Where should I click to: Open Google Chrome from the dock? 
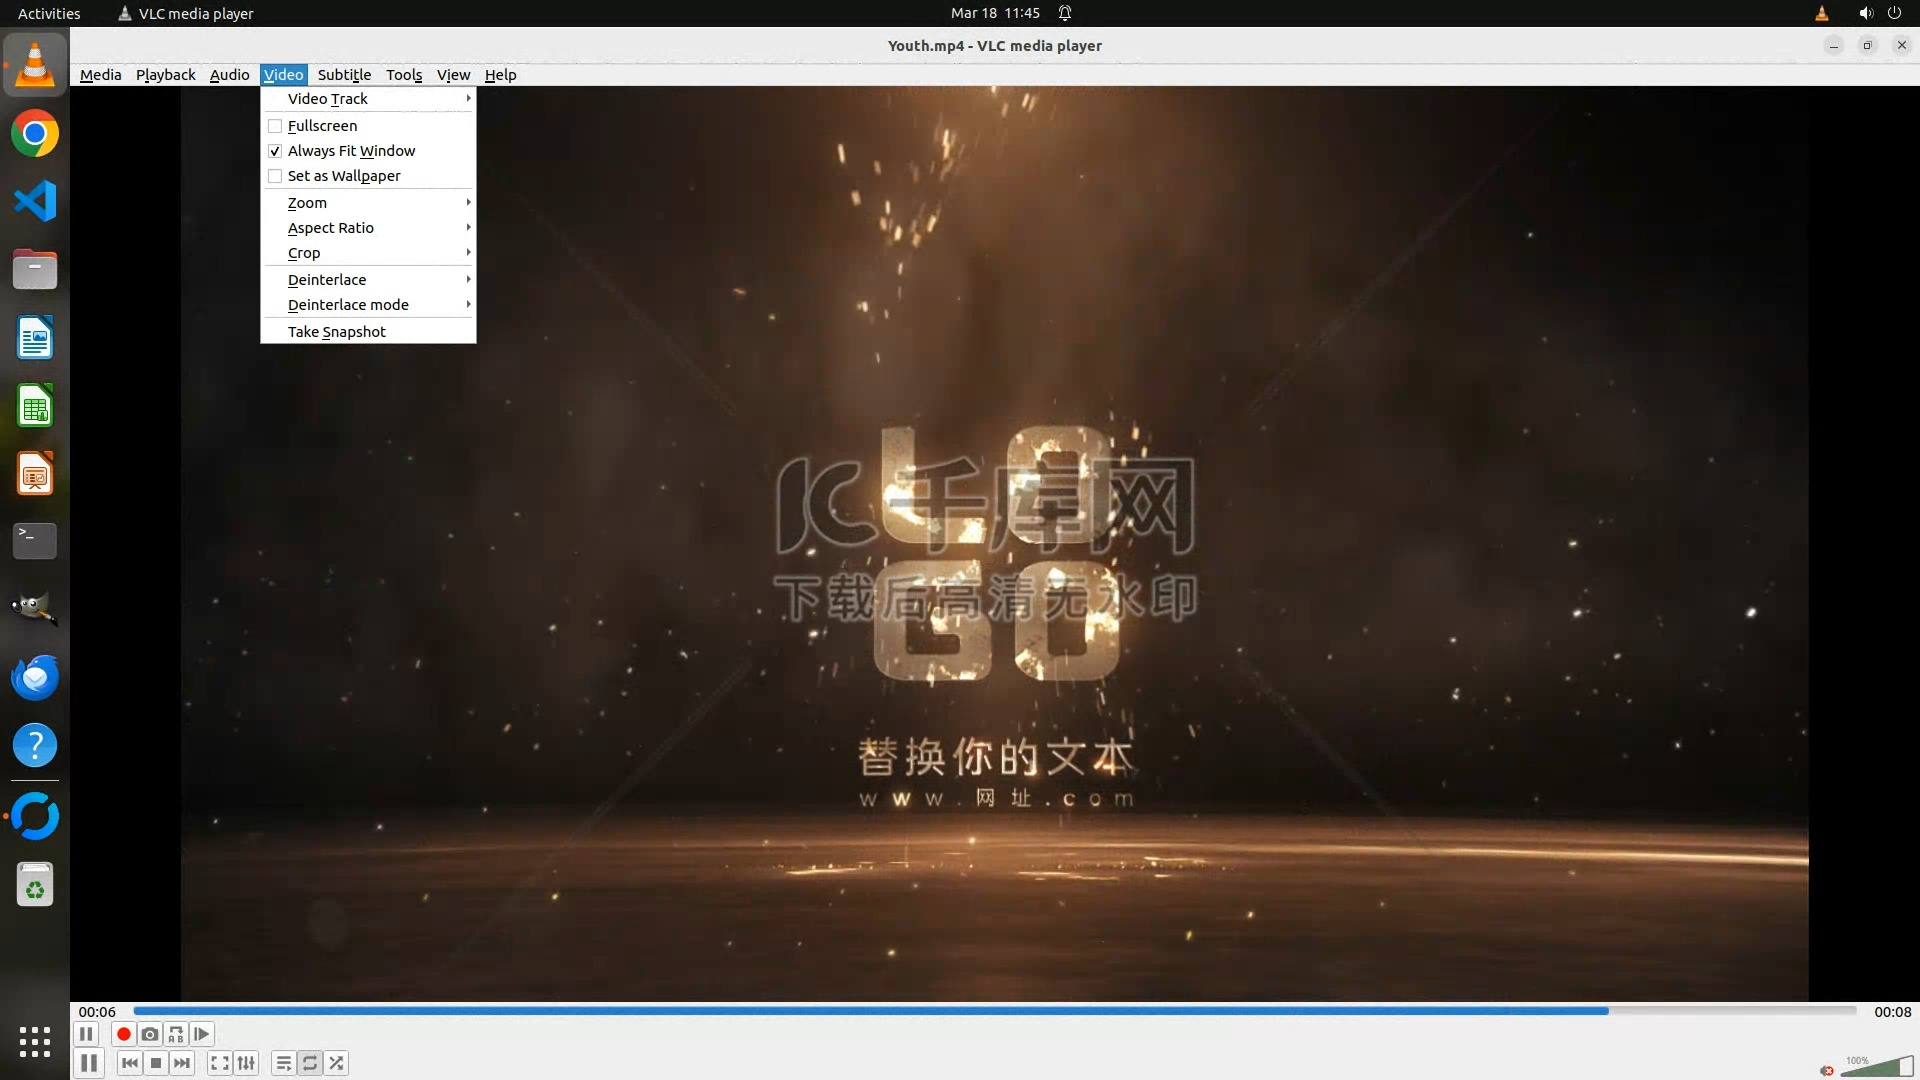click(x=35, y=134)
